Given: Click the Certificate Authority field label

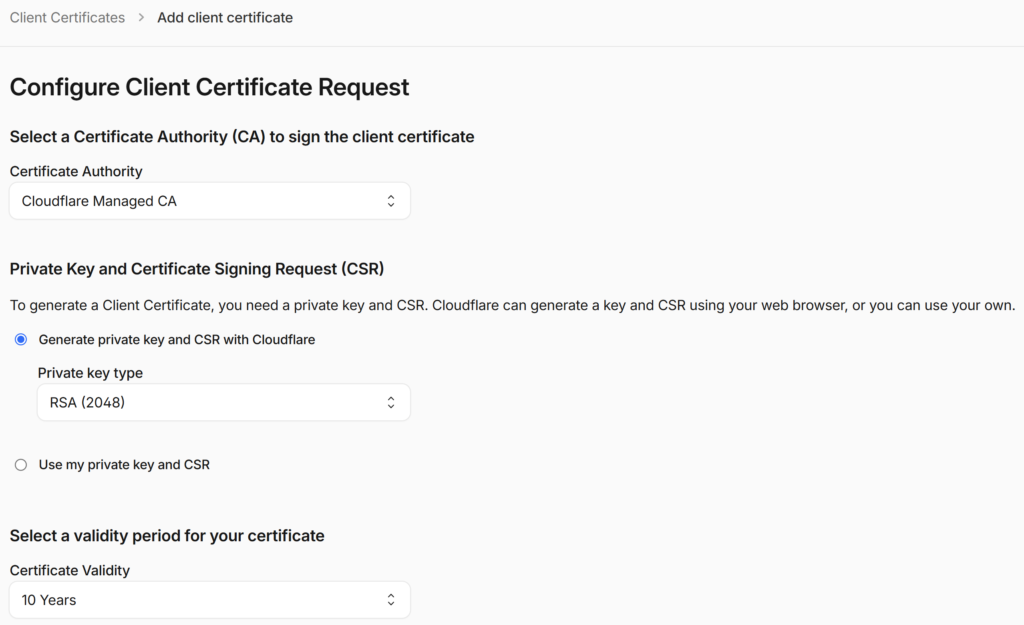Looking at the screenshot, I should [76, 172].
